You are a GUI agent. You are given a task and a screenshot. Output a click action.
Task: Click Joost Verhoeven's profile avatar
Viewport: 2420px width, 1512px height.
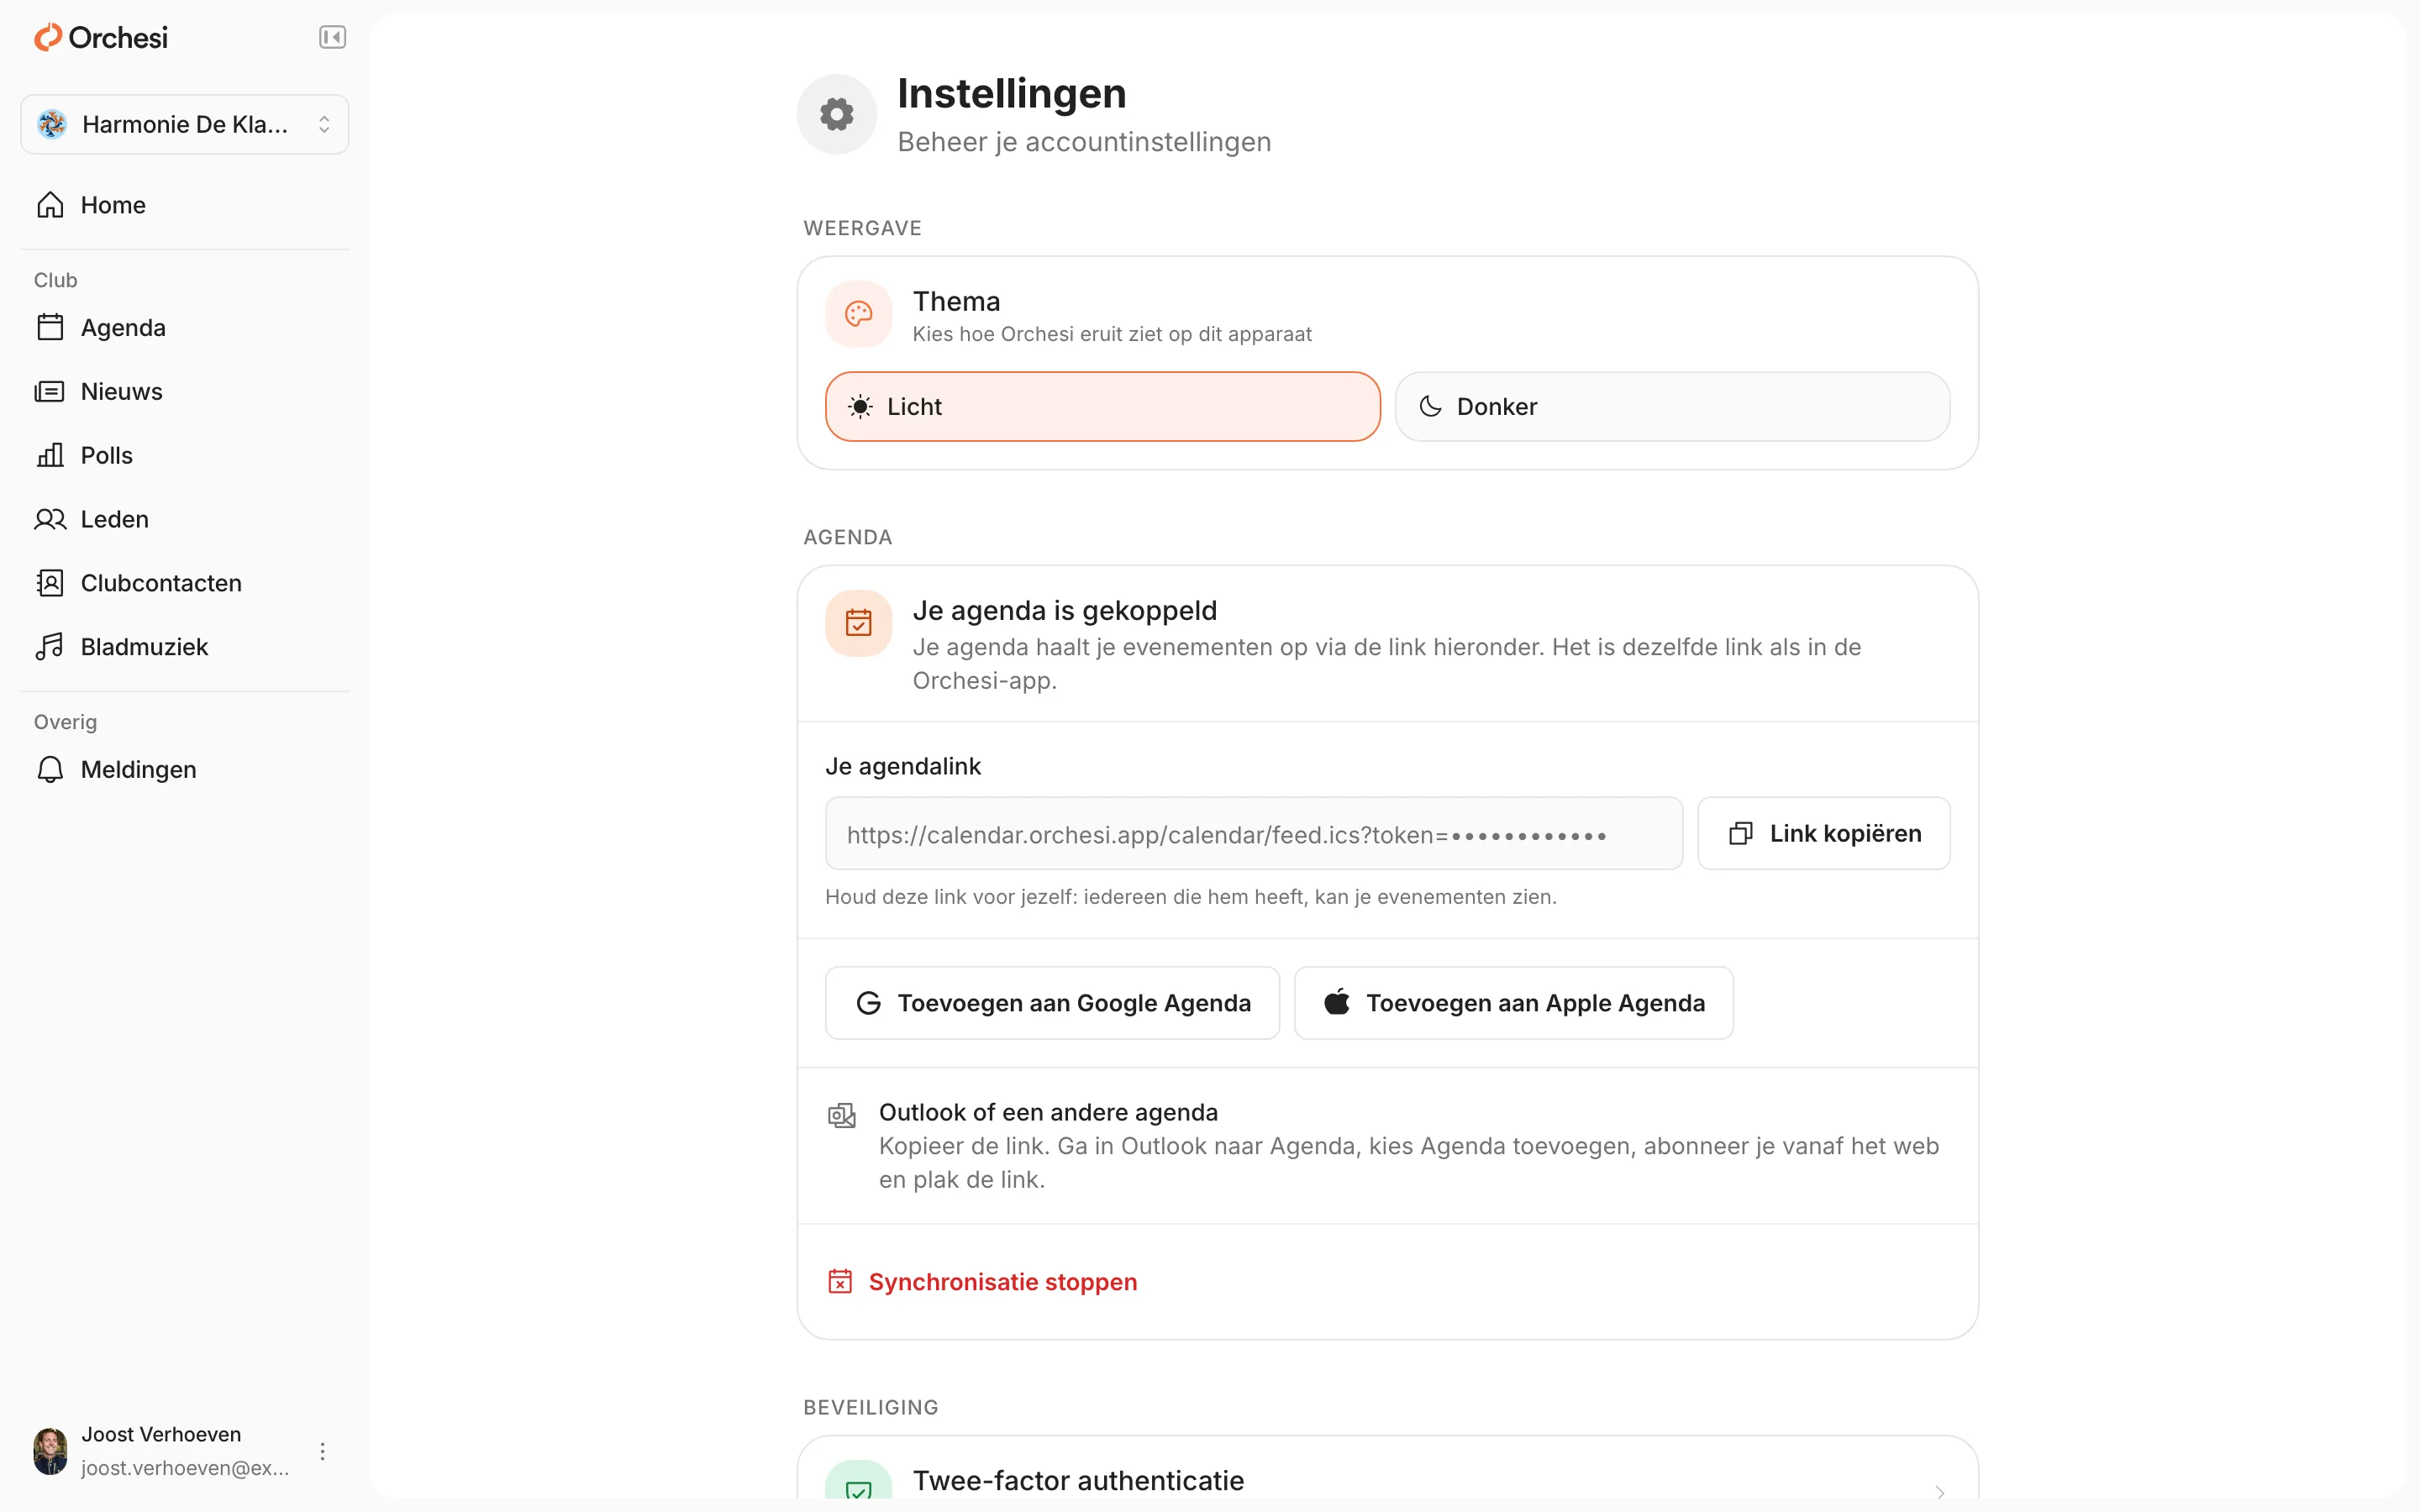coord(50,1451)
